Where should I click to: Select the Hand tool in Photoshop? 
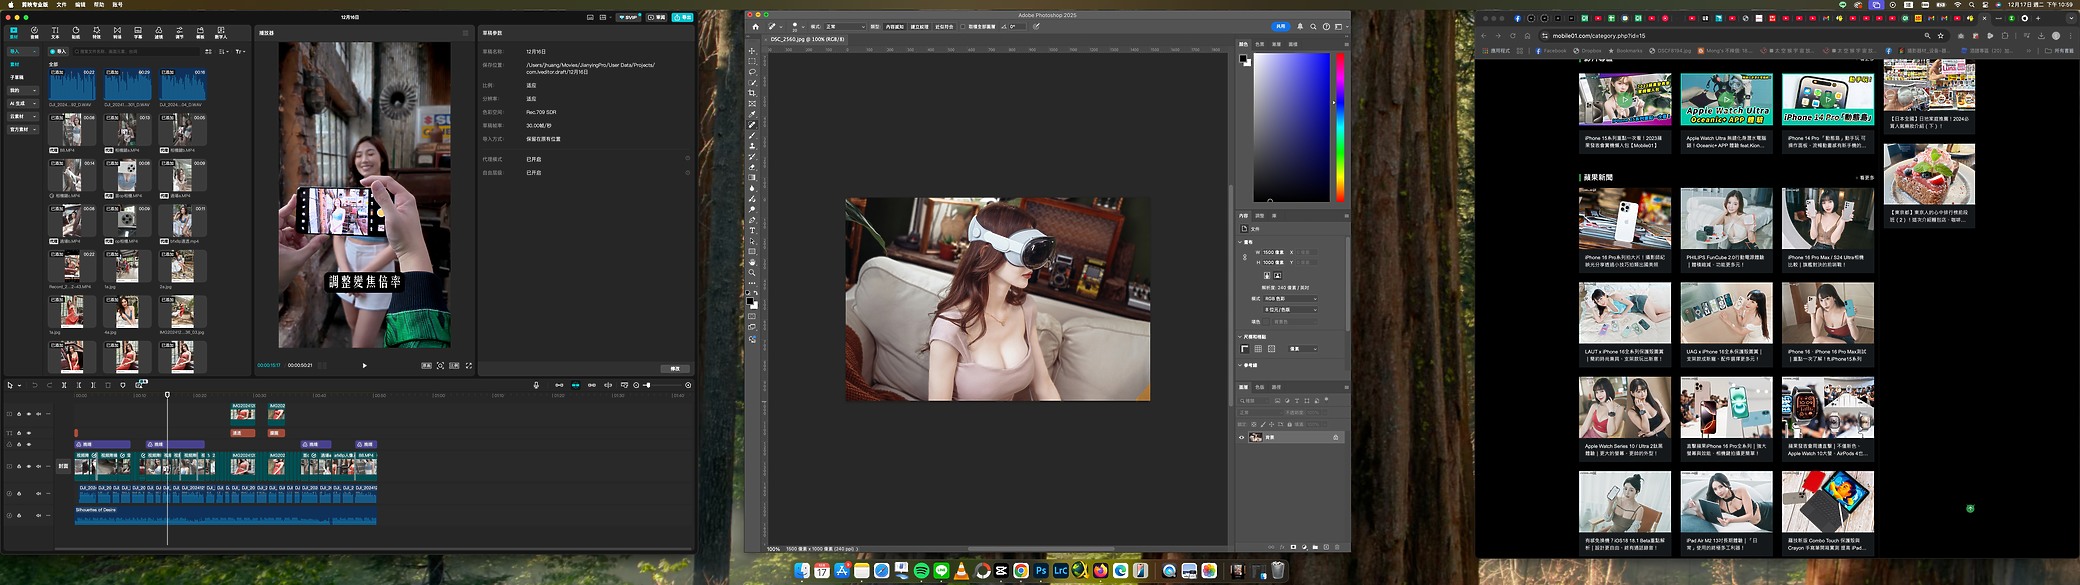point(752,262)
